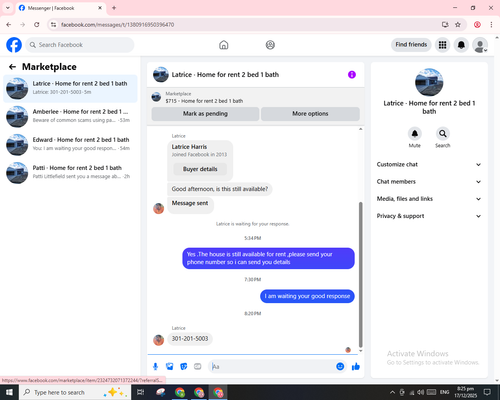Viewport: 500px width, 400px height.
Task: Click the purple conversation information icon
Action: tap(352, 75)
